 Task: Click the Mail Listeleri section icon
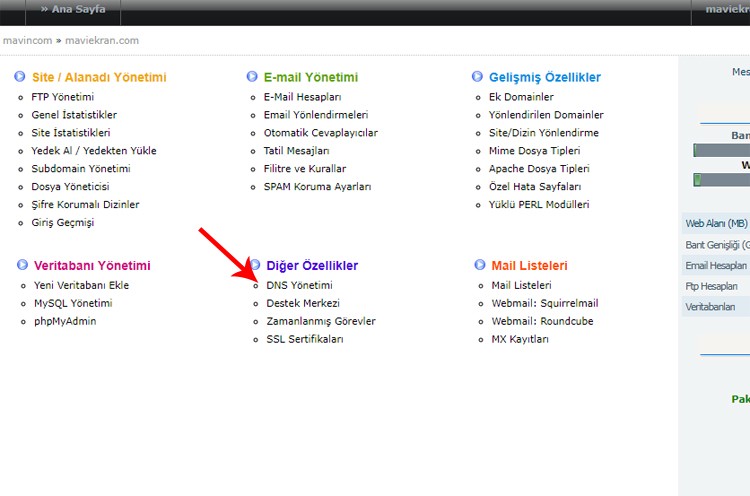tap(480, 265)
